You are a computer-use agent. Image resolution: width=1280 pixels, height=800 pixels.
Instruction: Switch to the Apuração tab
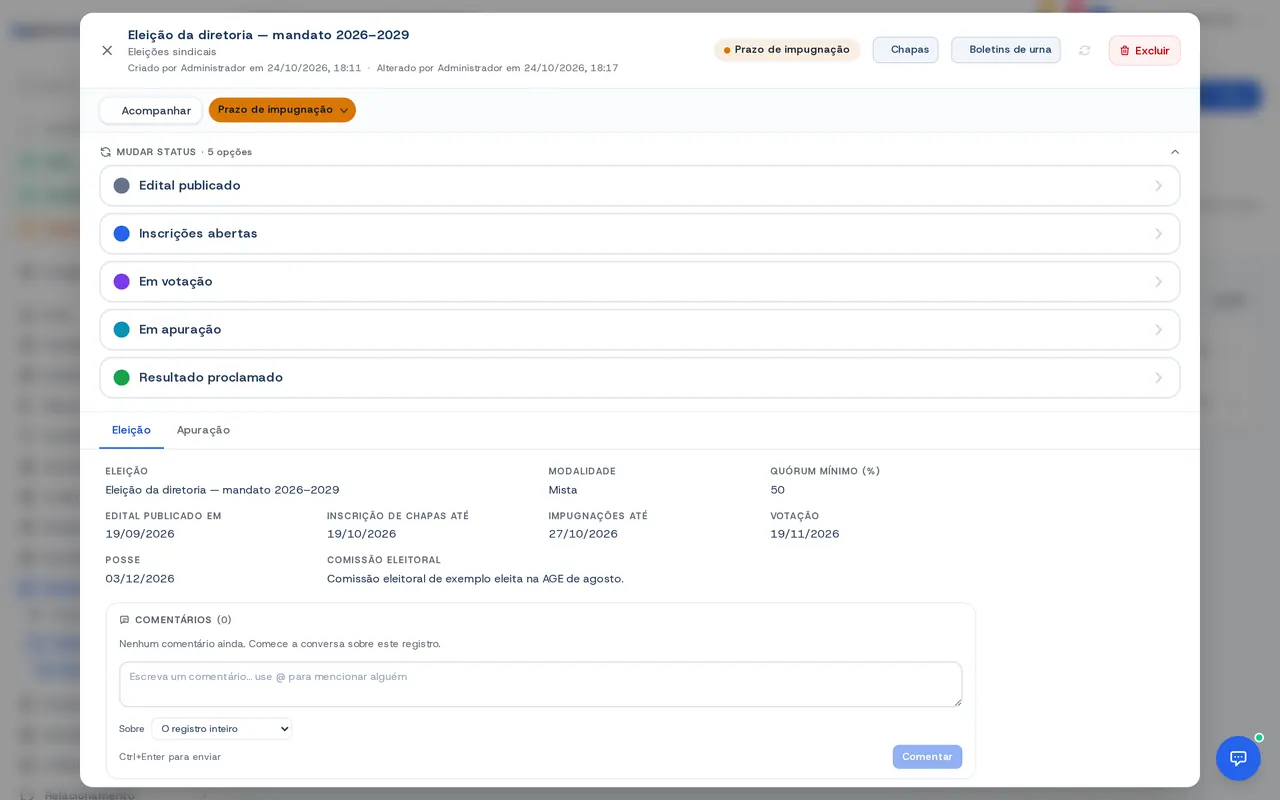tap(203, 430)
